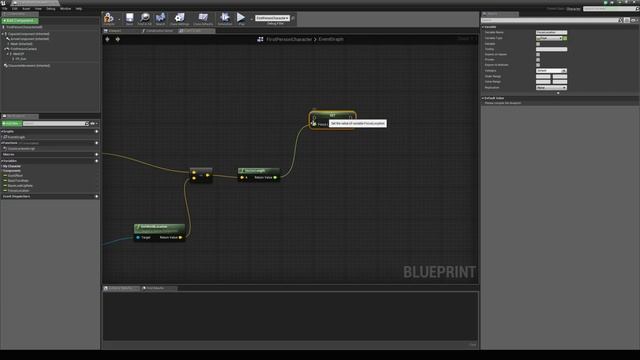Add a new function with plus icon
The height and width of the screenshot is (360, 640).
[97, 143]
